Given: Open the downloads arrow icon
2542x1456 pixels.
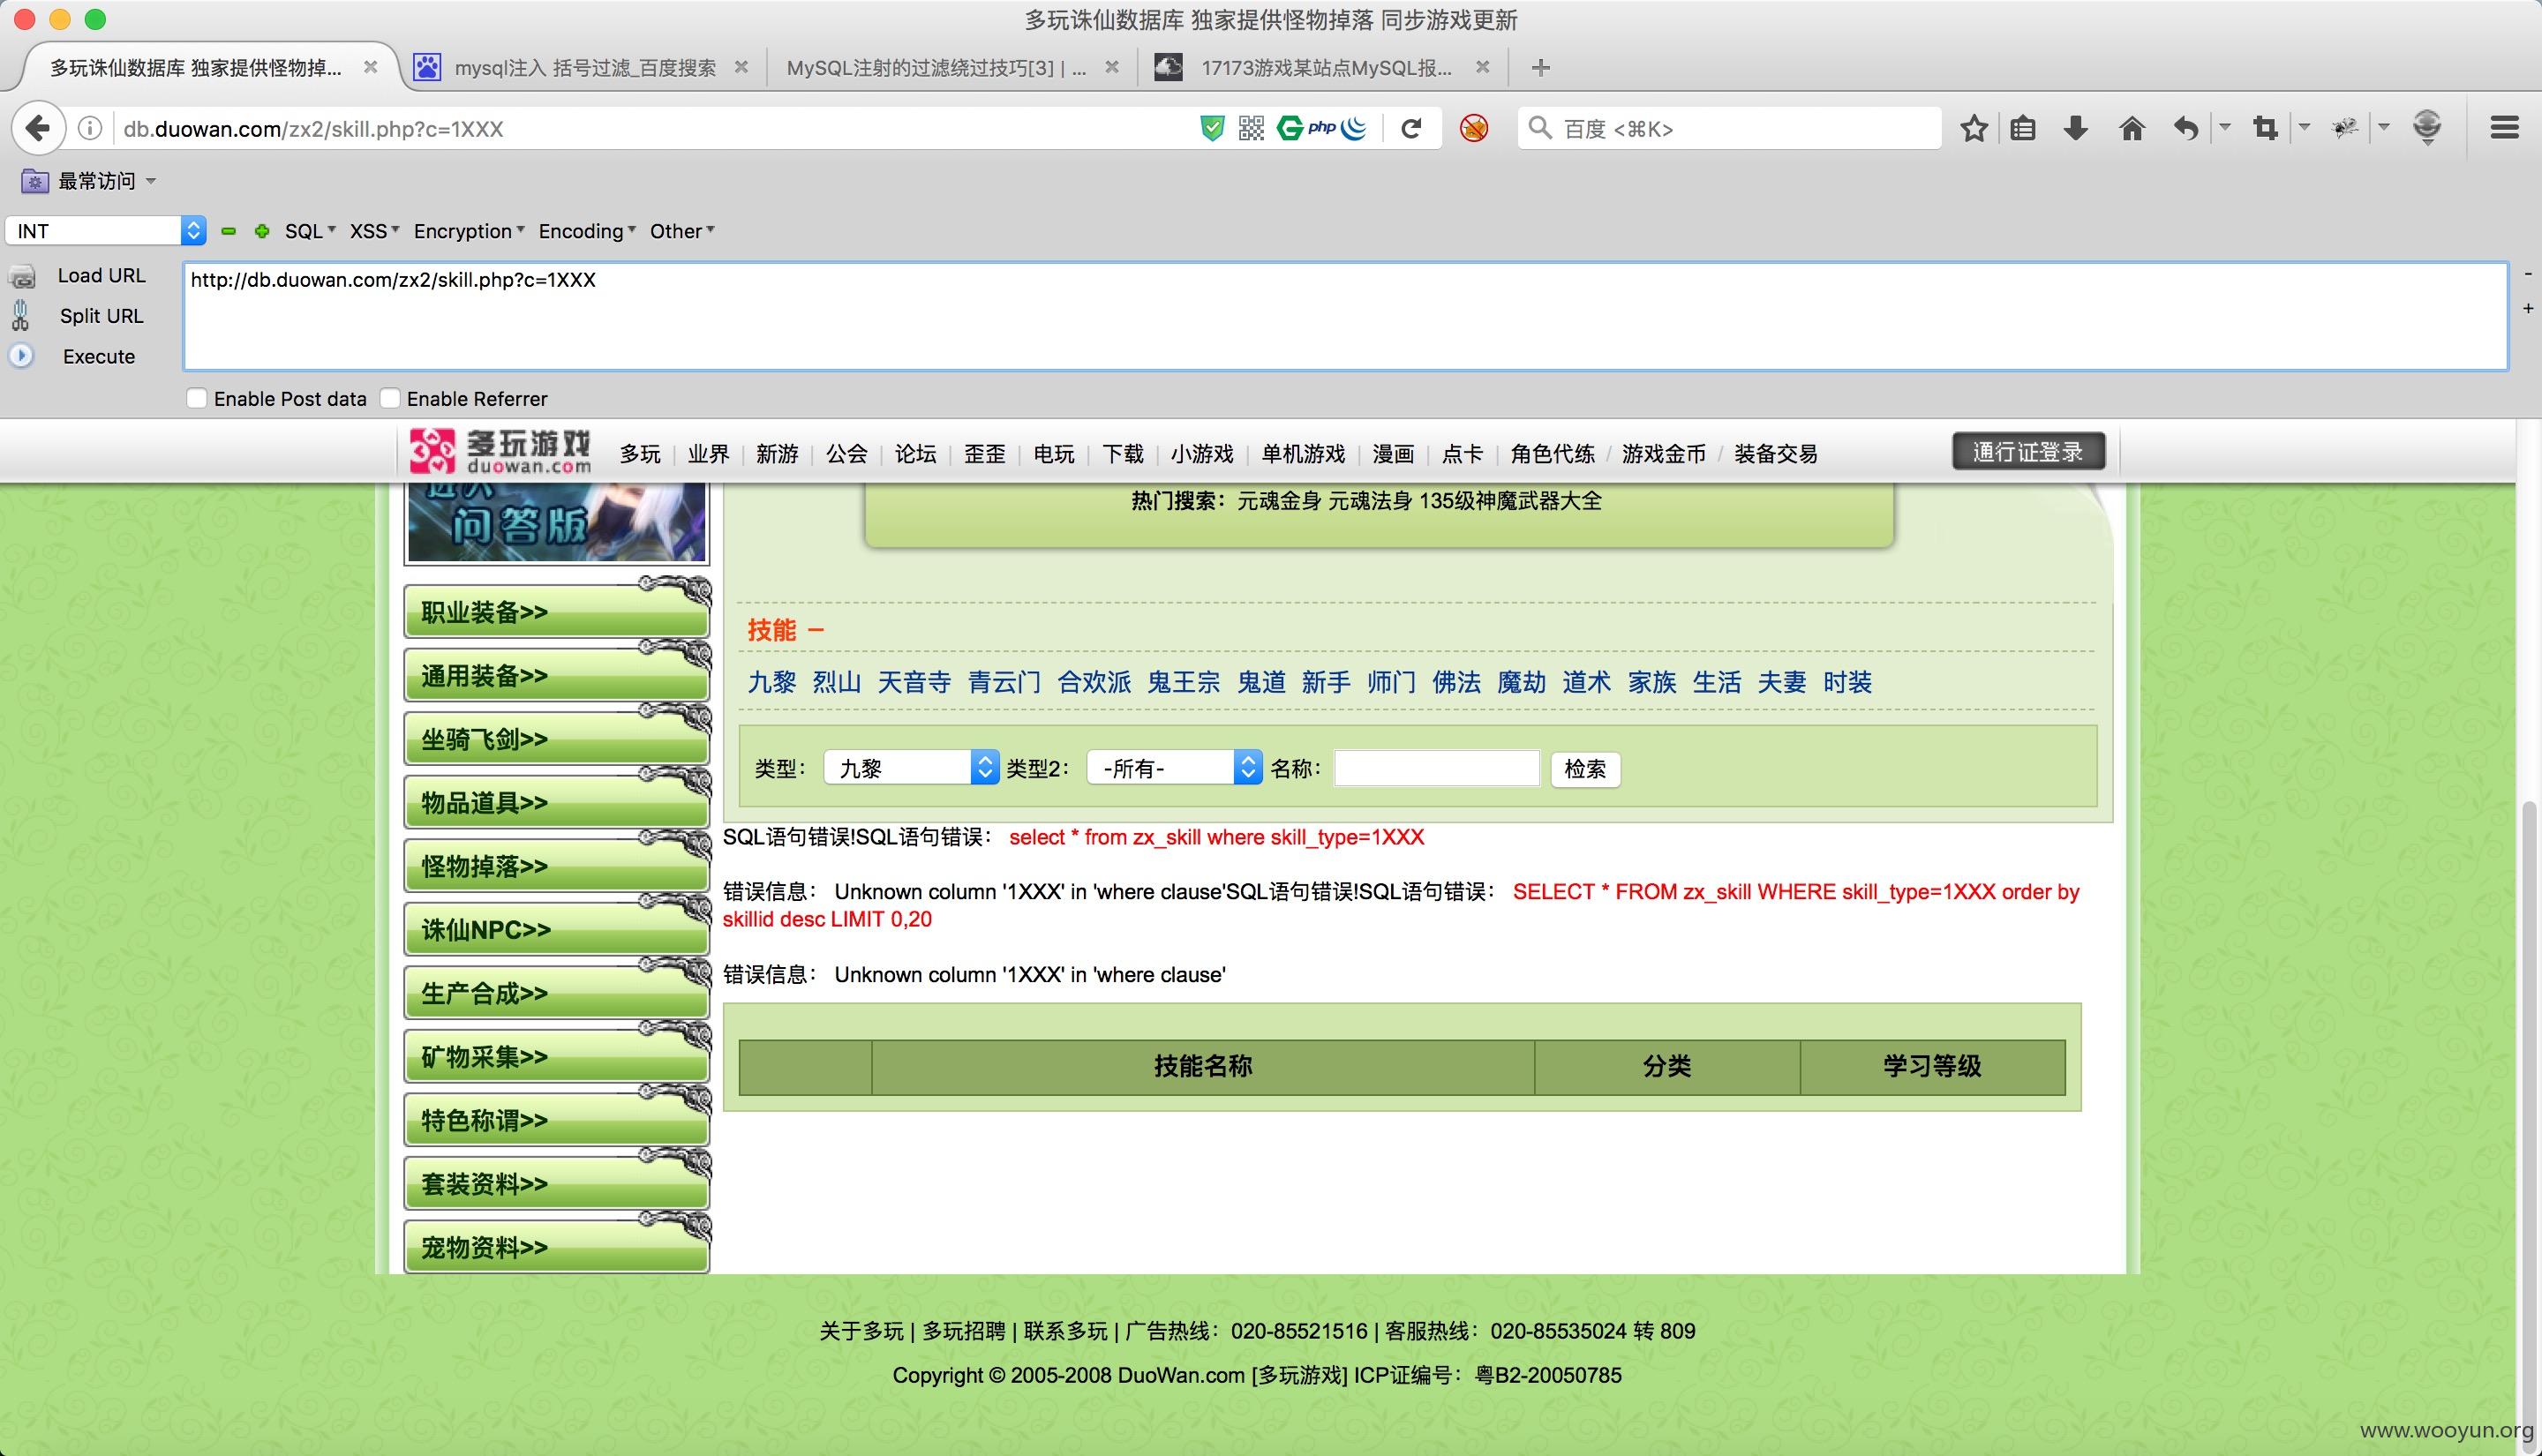Looking at the screenshot, I should (2076, 128).
